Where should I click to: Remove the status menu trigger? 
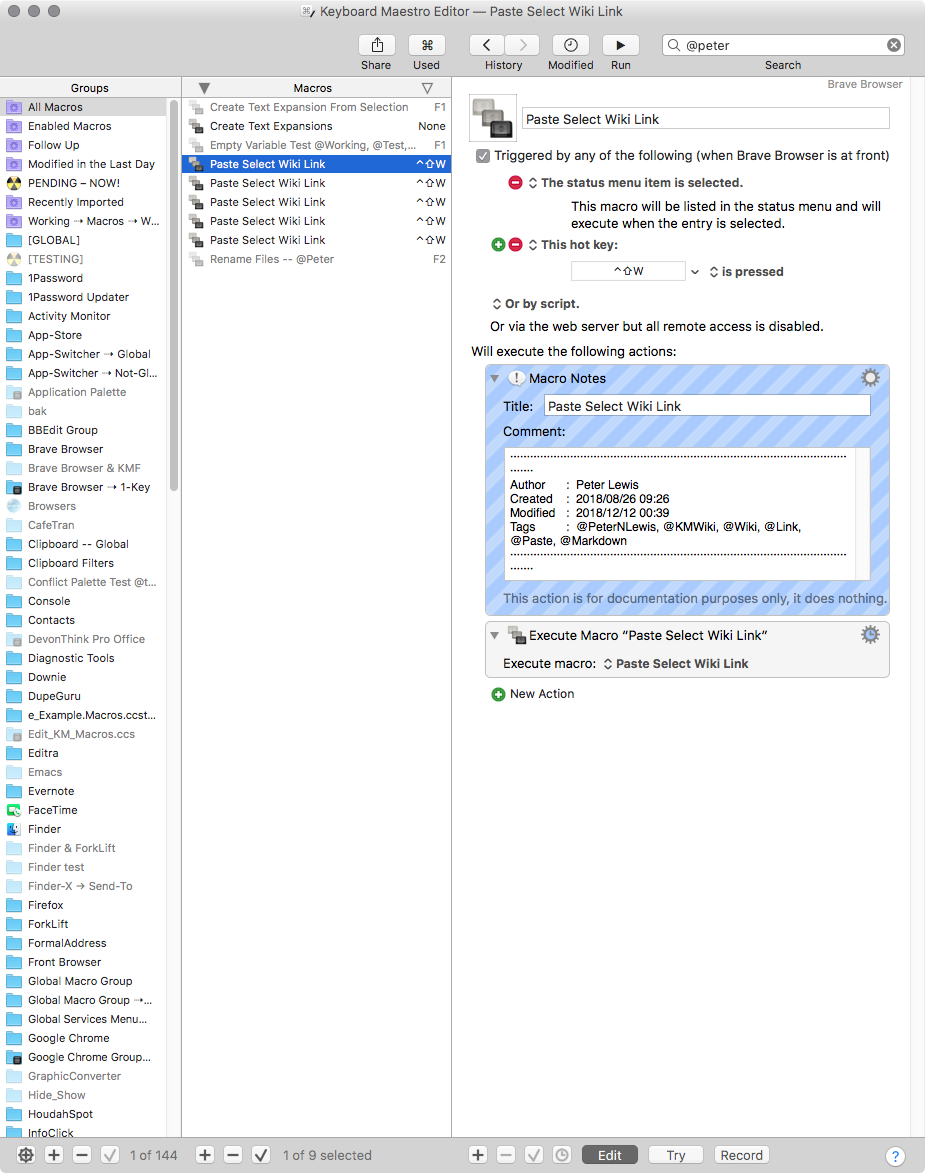[515, 183]
